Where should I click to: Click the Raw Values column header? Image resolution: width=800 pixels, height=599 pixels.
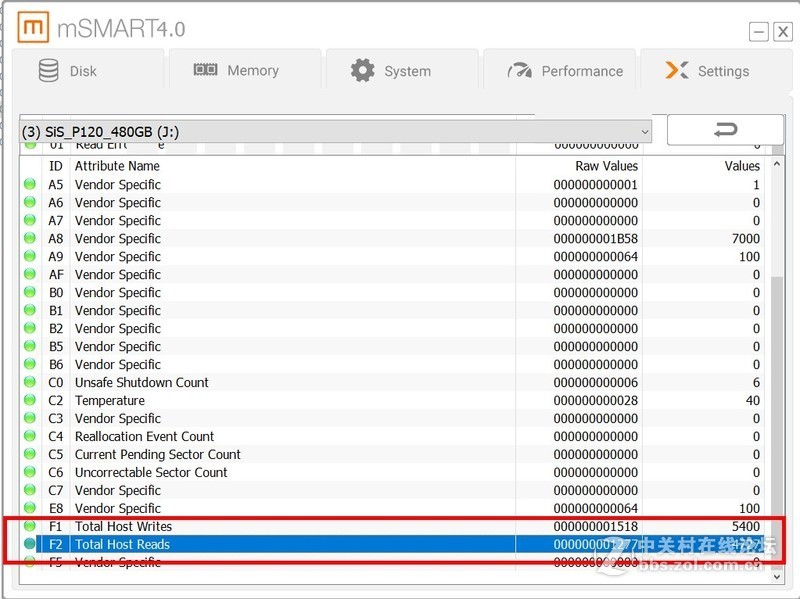point(606,166)
